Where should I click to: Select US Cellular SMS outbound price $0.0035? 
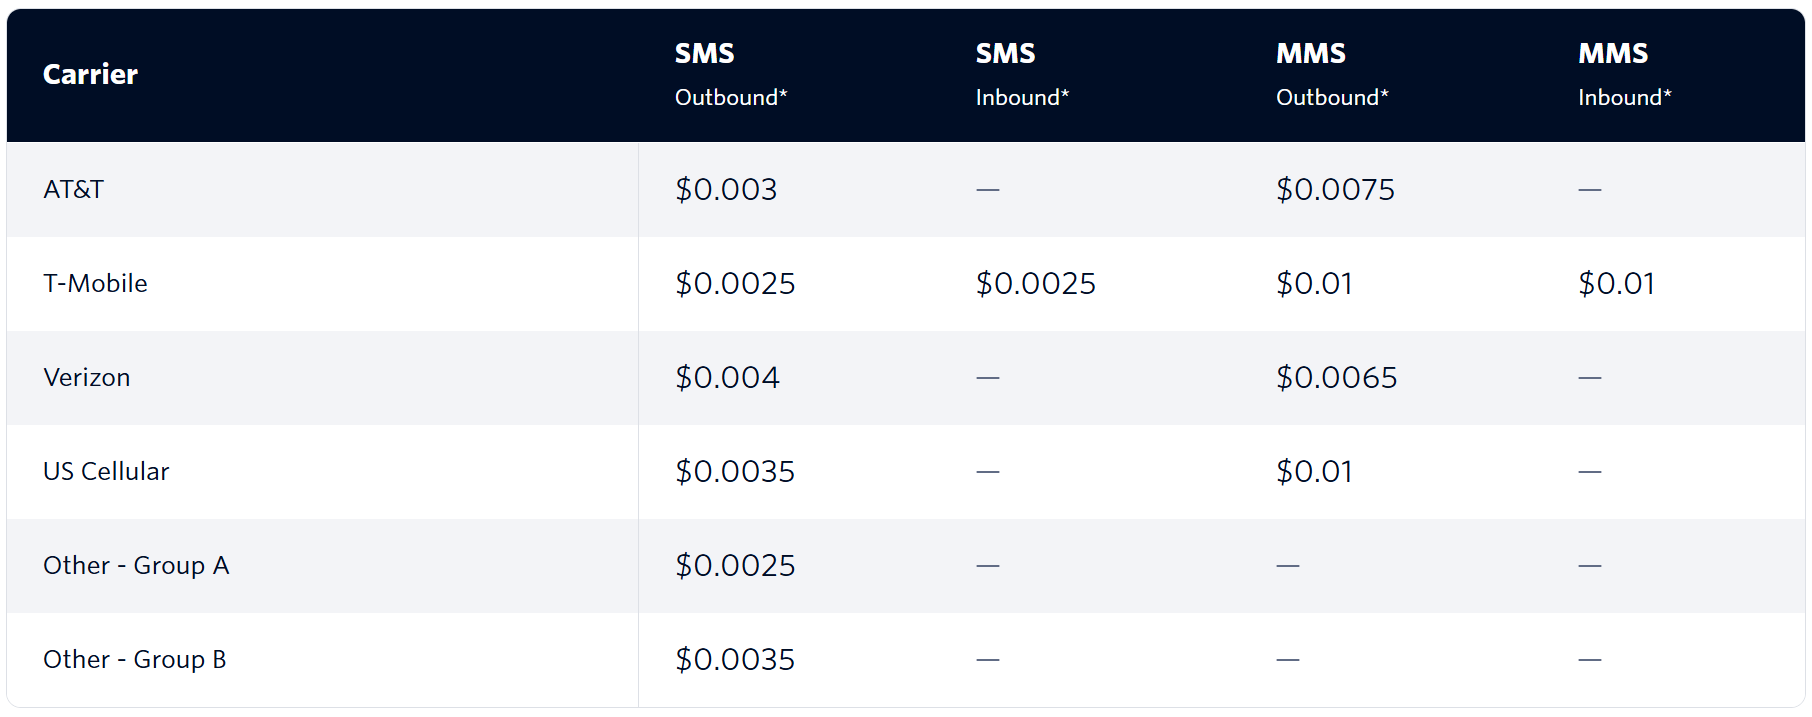(x=735, y=471)
